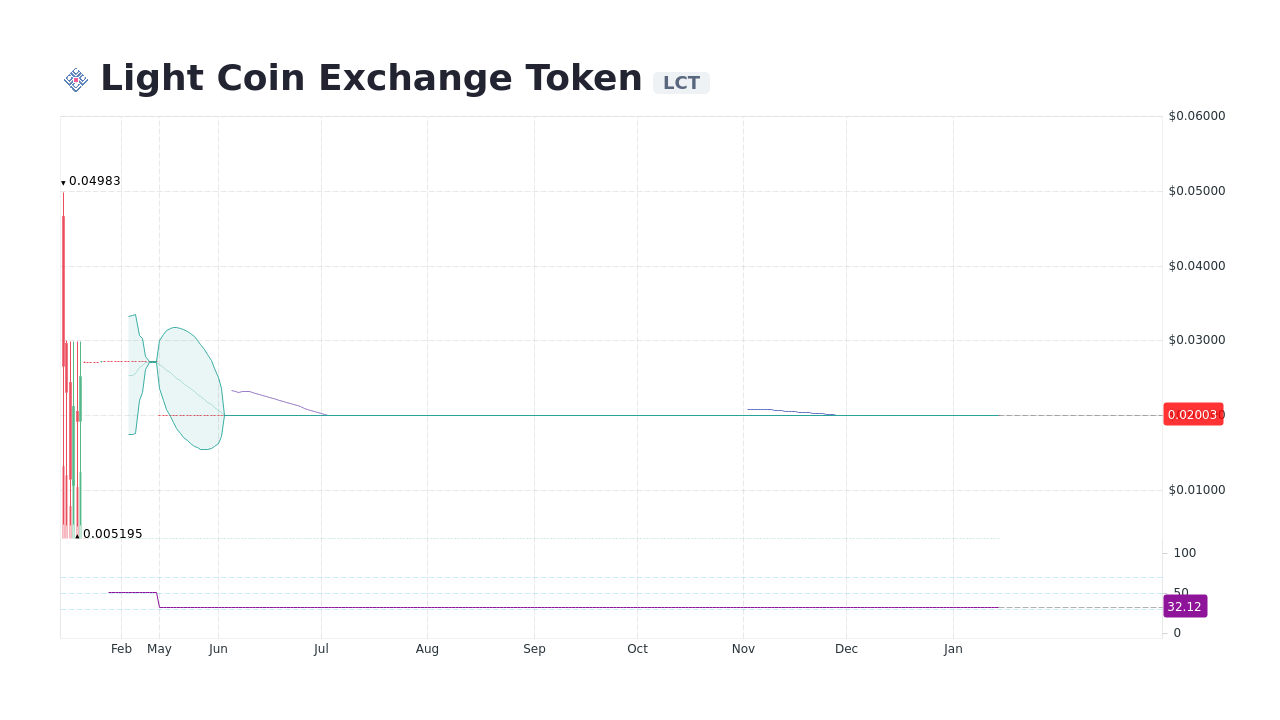Screen dimensions: 1280x720
Task: Click the $0.06000 price axis label
Action: click(x=1196, y=116)
